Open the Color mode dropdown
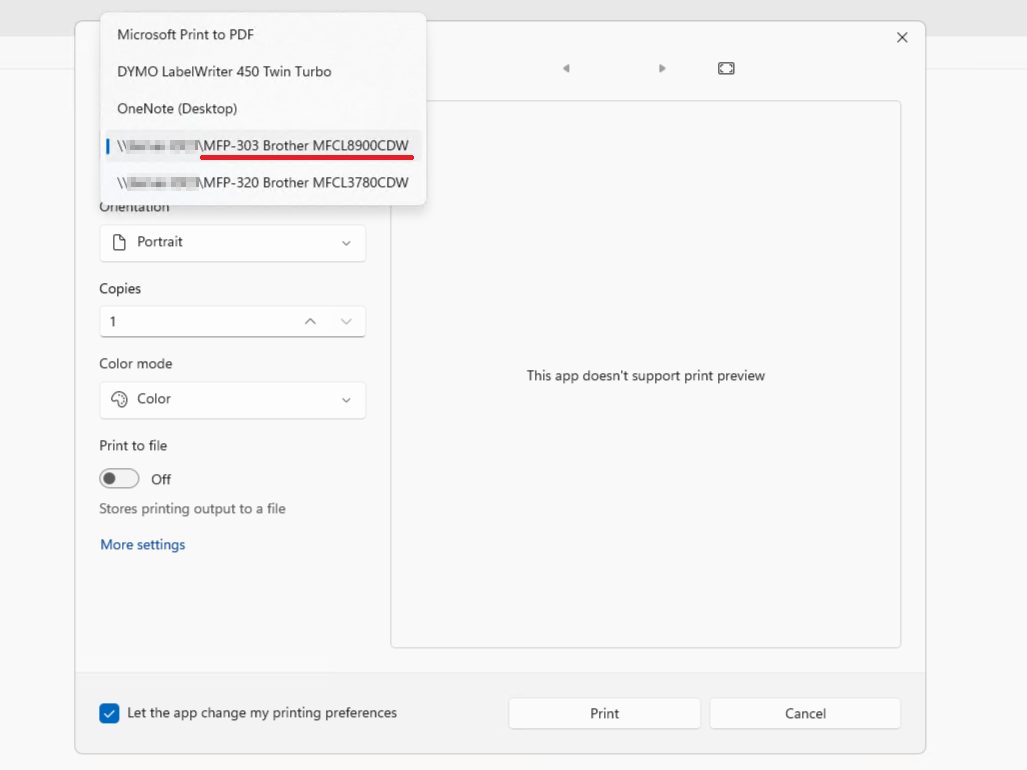1027x770 pixels. [x=233, y=399]
